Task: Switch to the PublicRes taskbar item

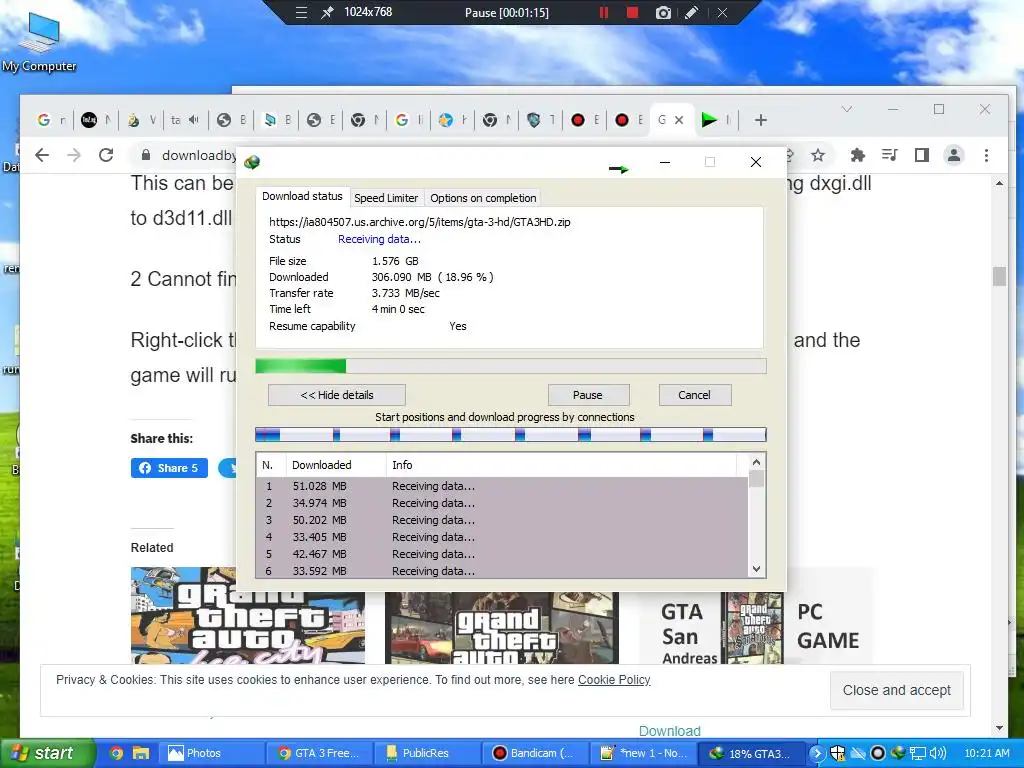Action: 426,753
